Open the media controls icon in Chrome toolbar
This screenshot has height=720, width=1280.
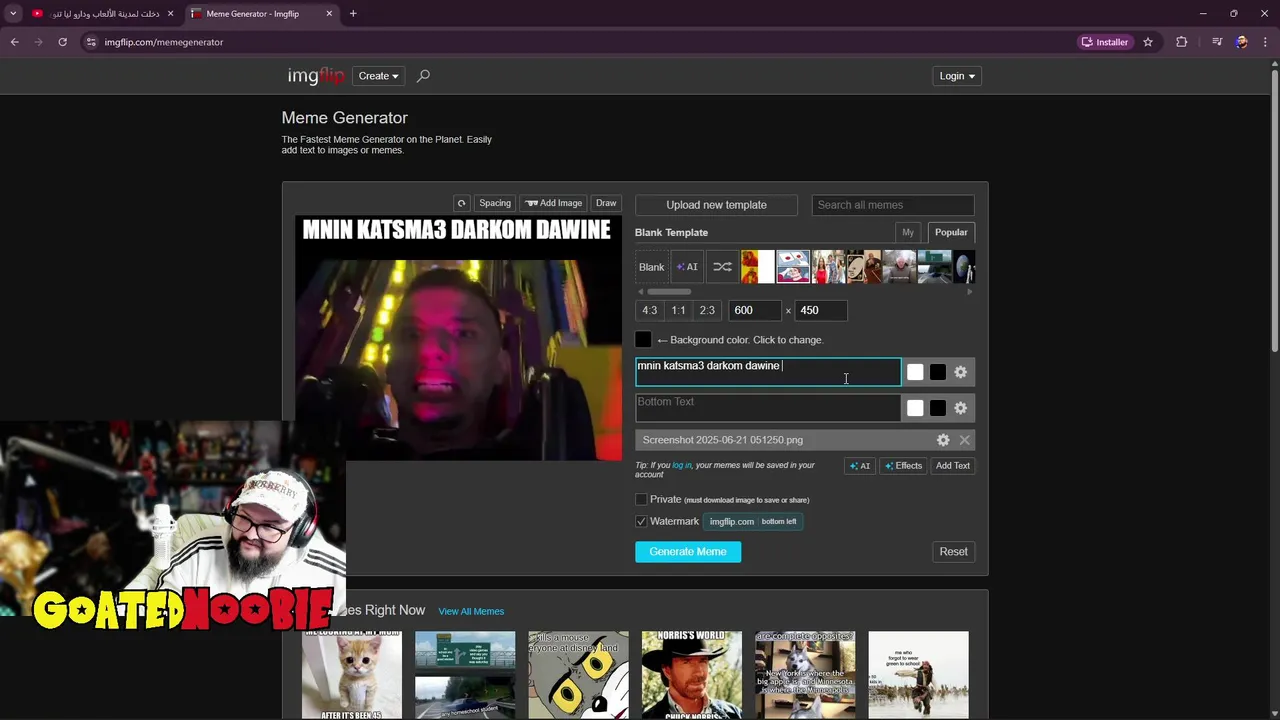tap(1217, 42)
